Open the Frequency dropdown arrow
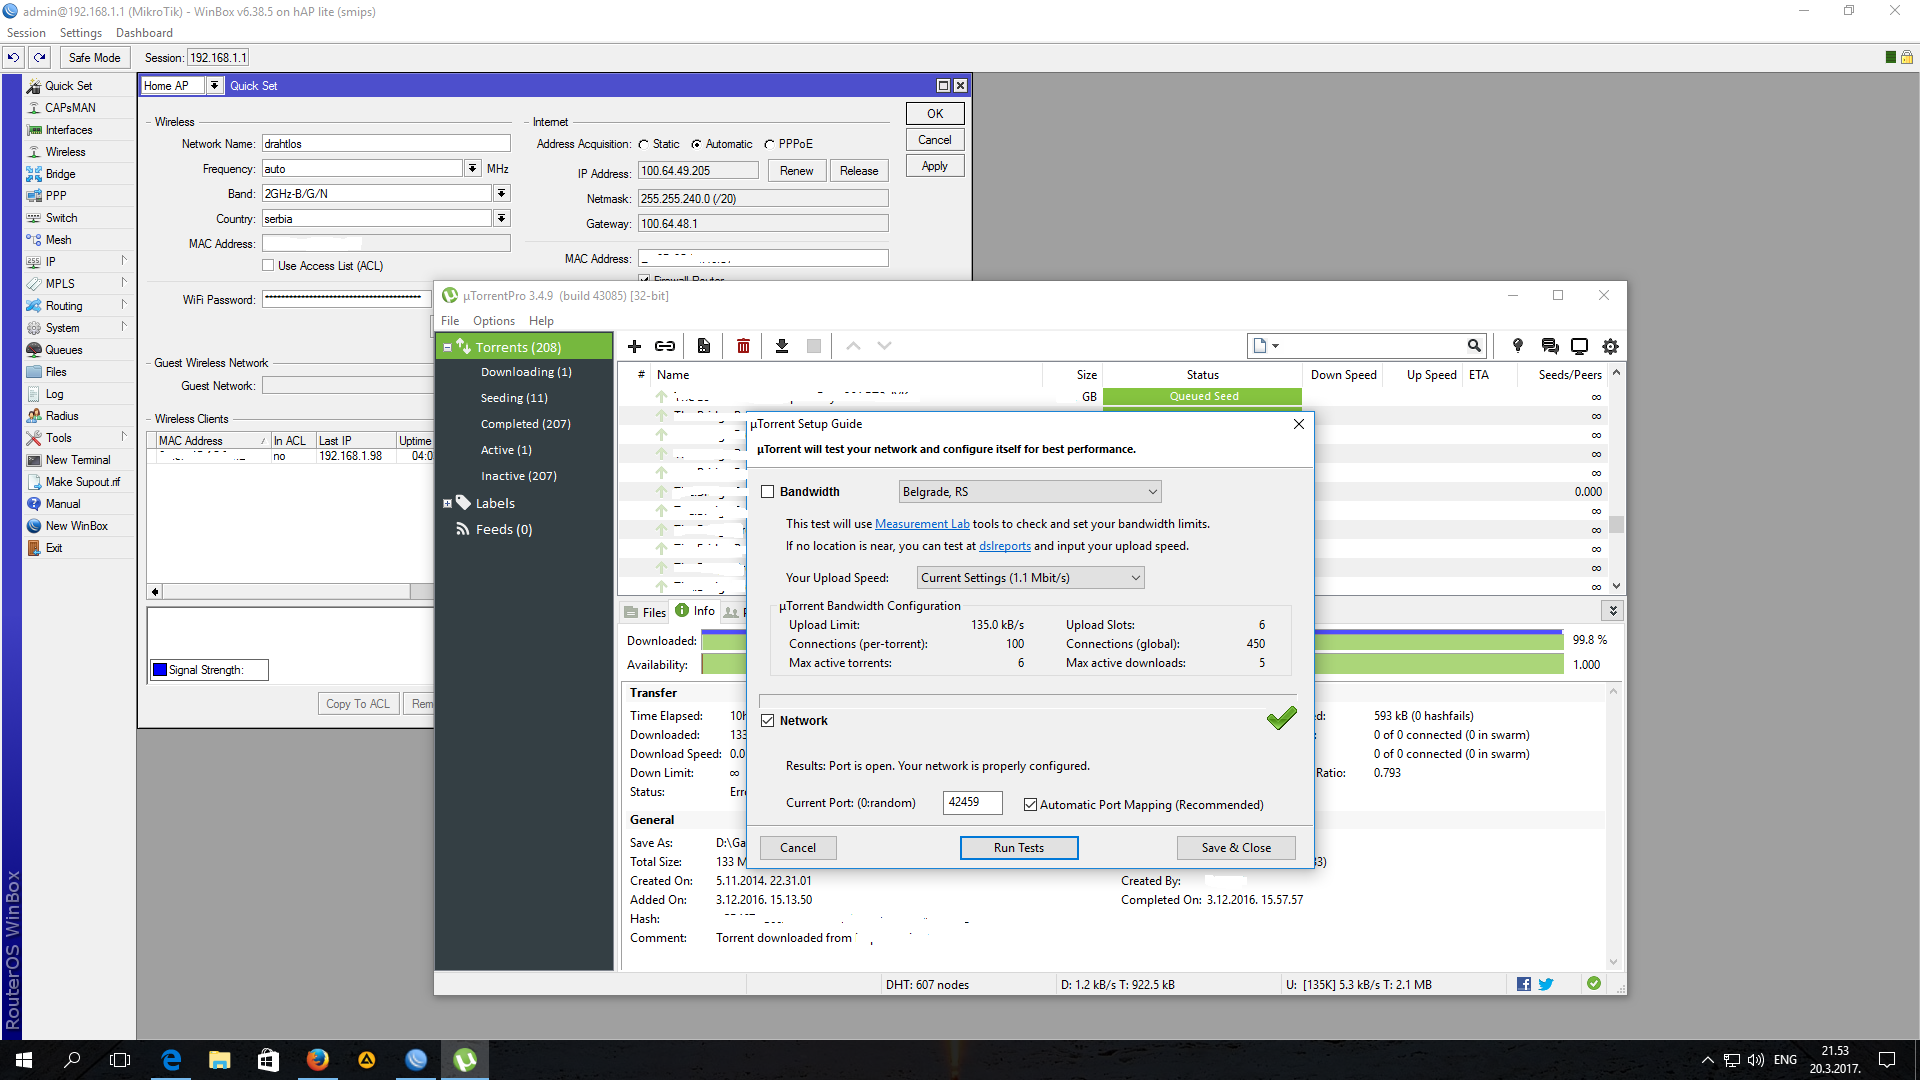The width and height of the screenshot is (1920, 1080). 472,169
